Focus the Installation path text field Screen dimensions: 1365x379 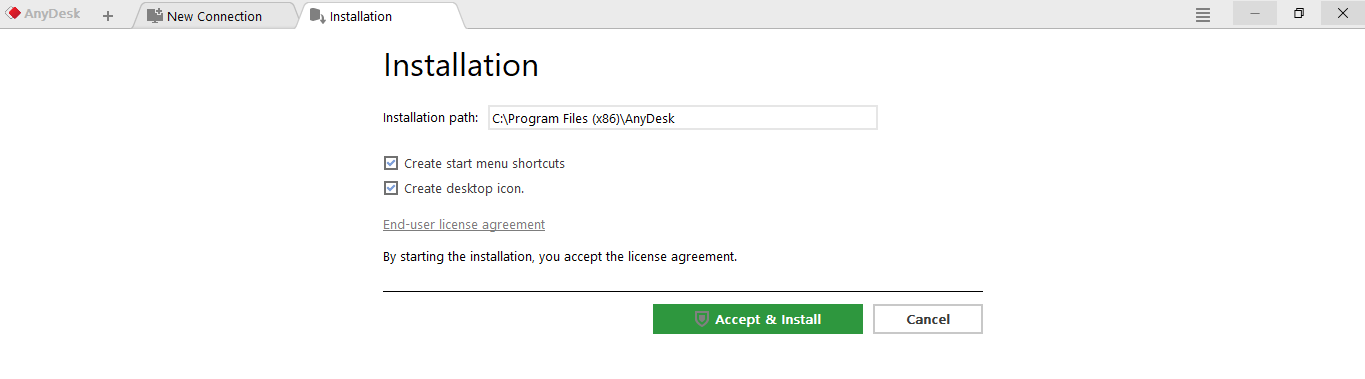(x=682, y=118)
